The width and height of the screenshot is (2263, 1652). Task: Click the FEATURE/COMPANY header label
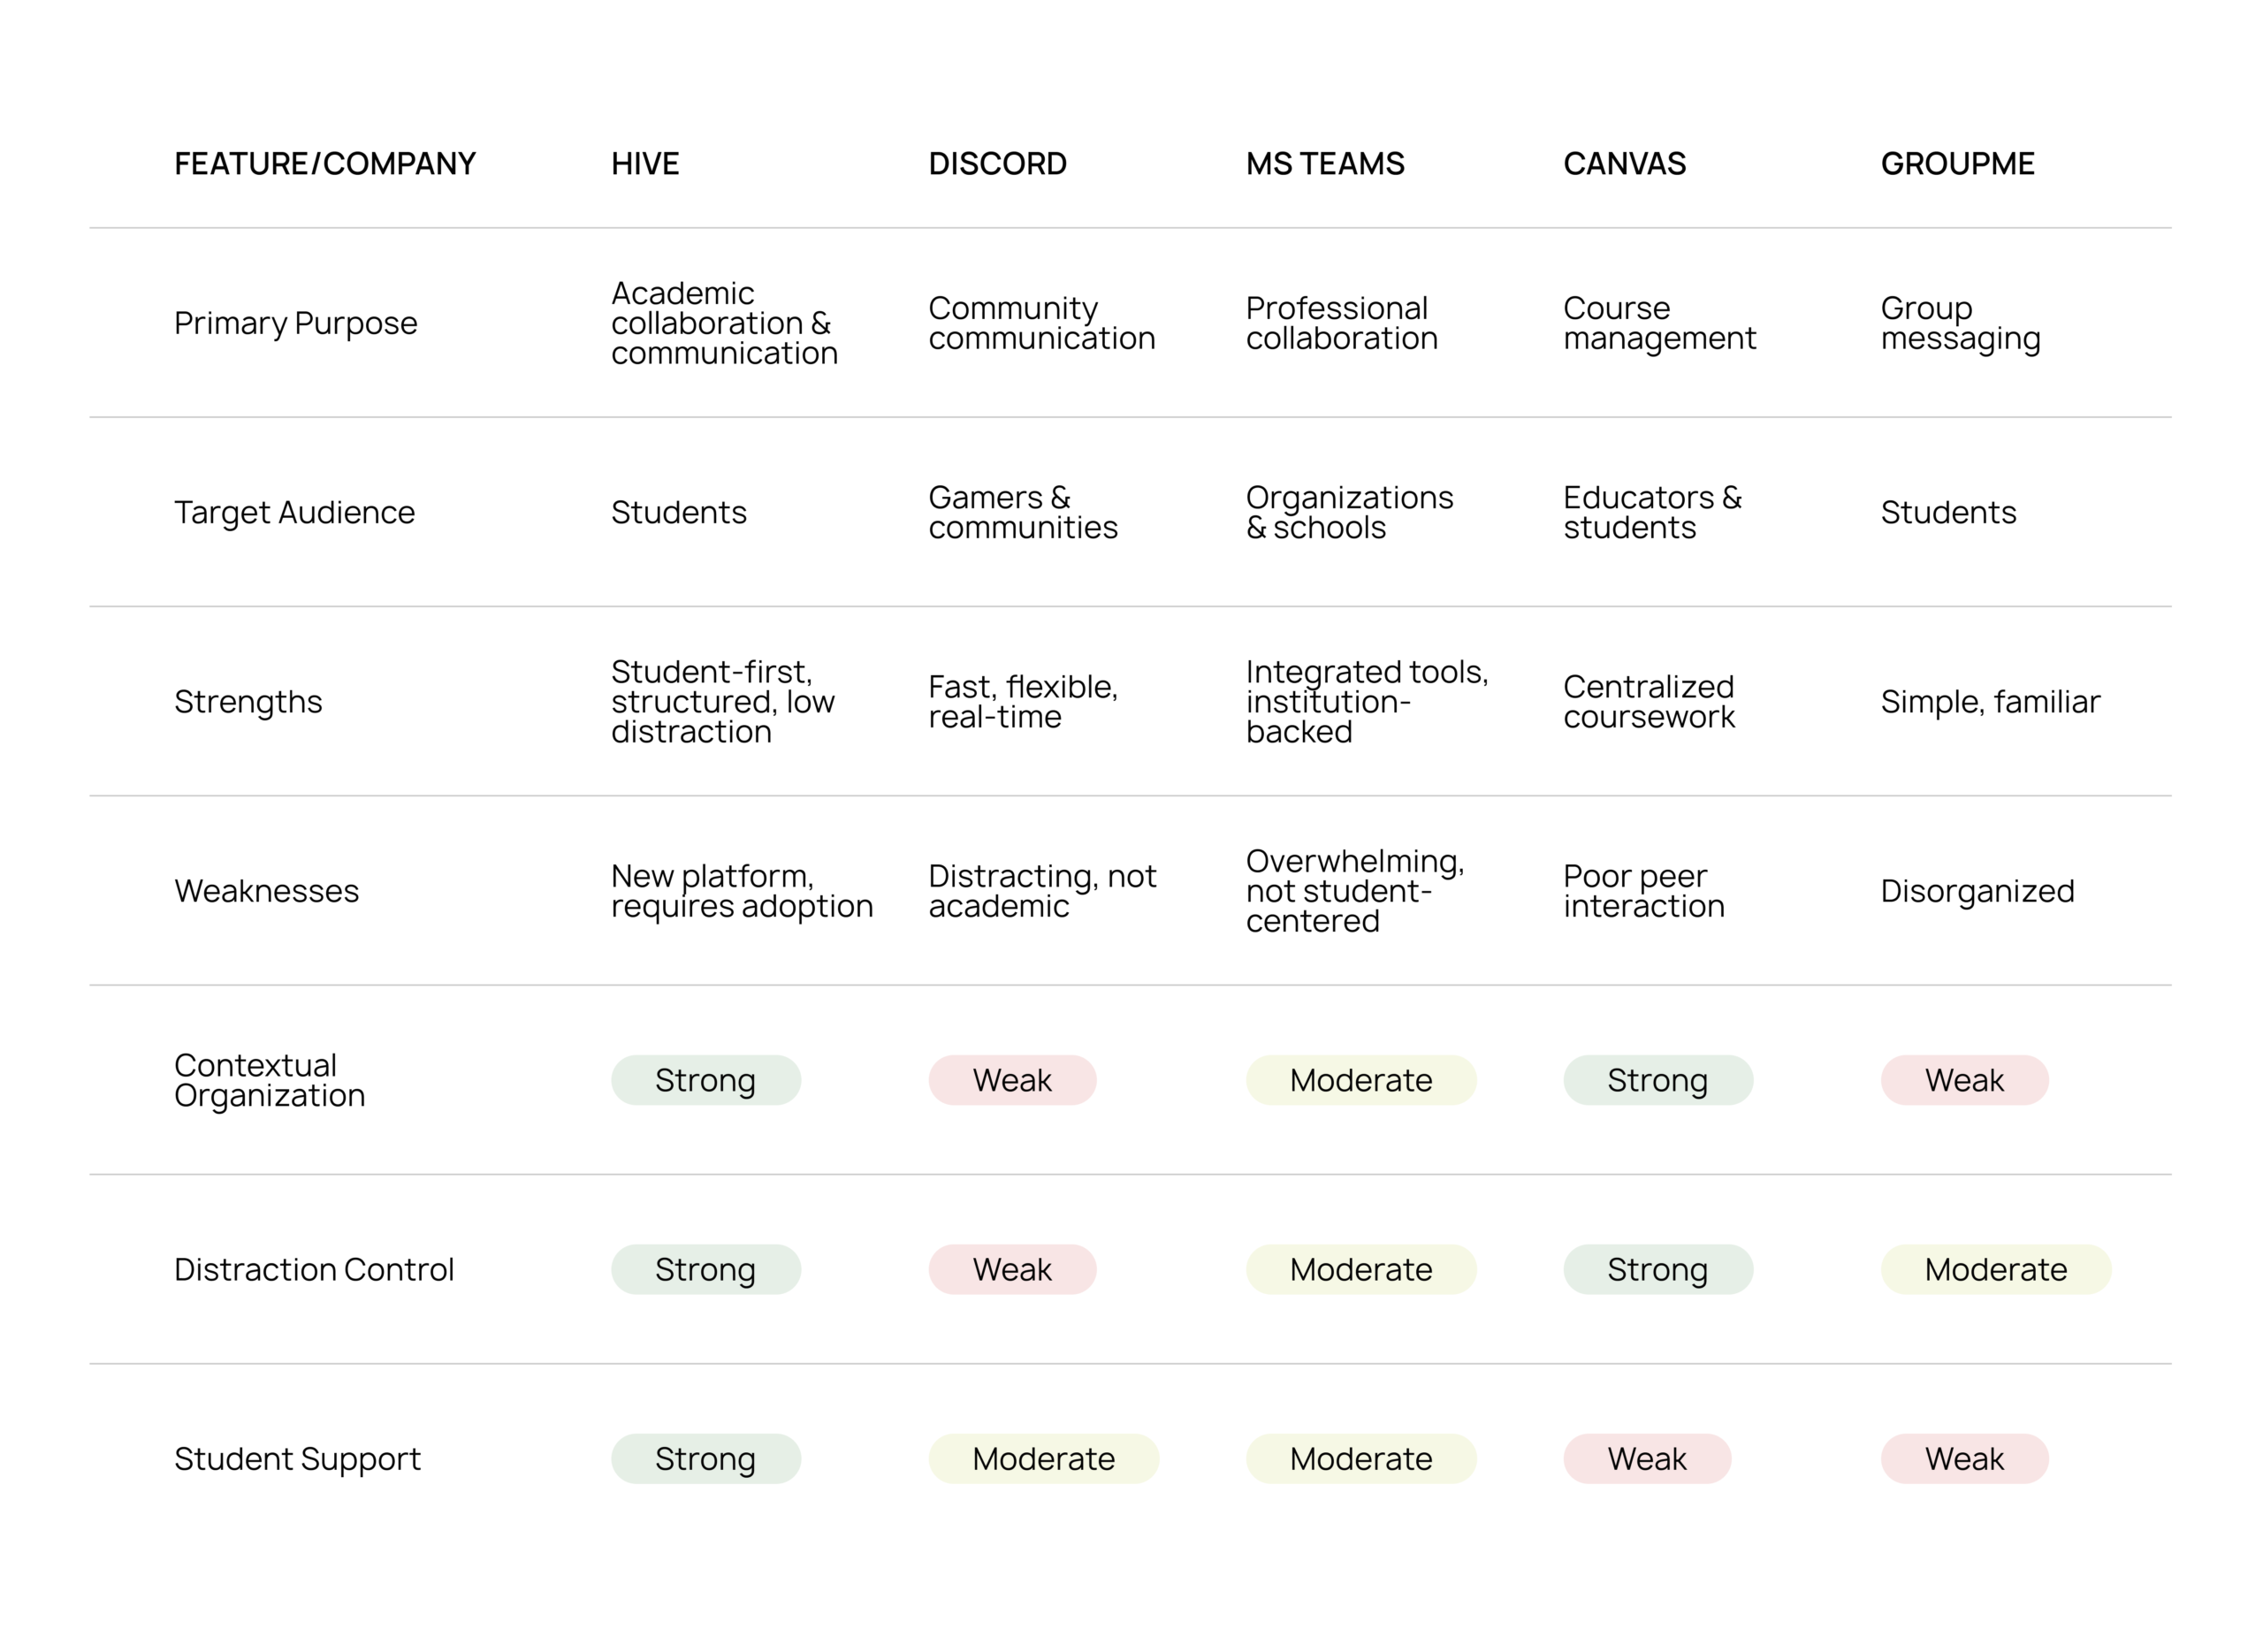tap(325, 163)
